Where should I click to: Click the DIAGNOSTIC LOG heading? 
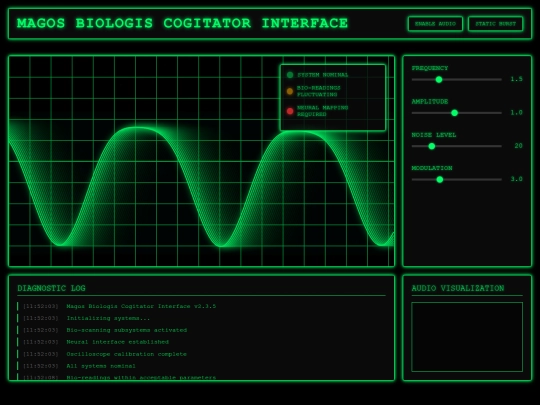(x=51, y=288)
